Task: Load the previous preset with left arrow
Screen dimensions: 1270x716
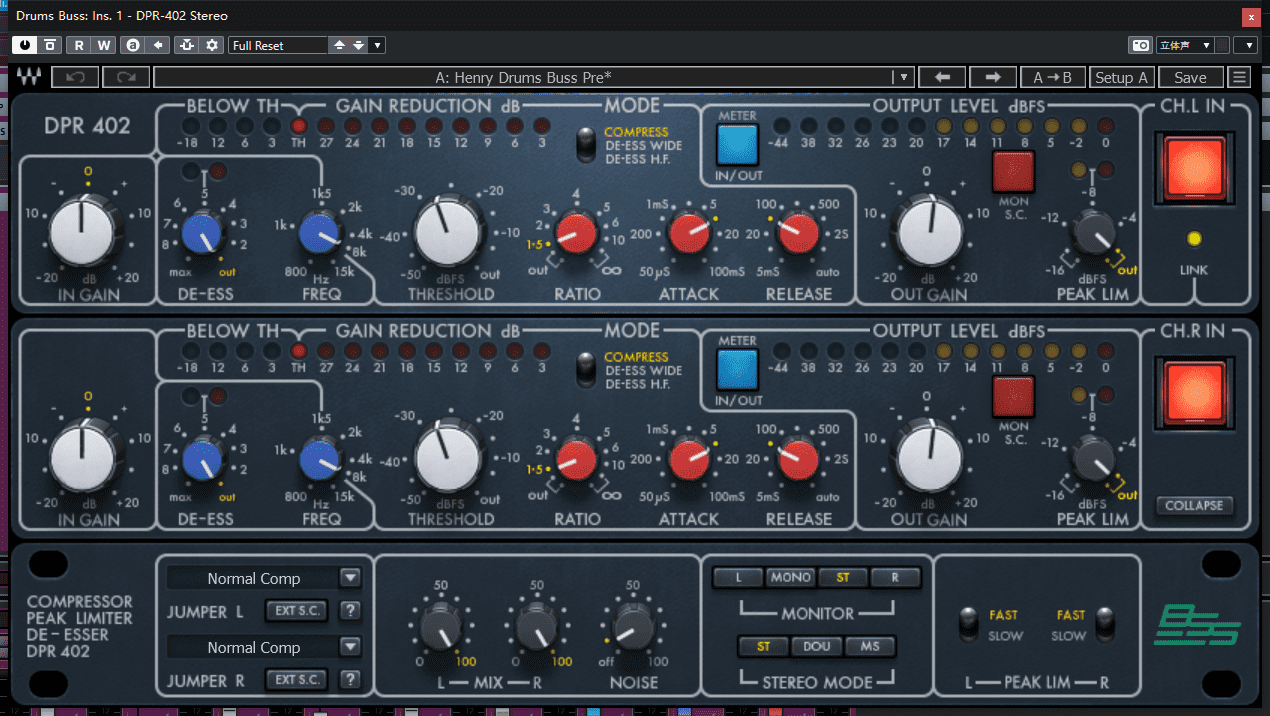Action: pyautogui.click(x=942, y=77)
